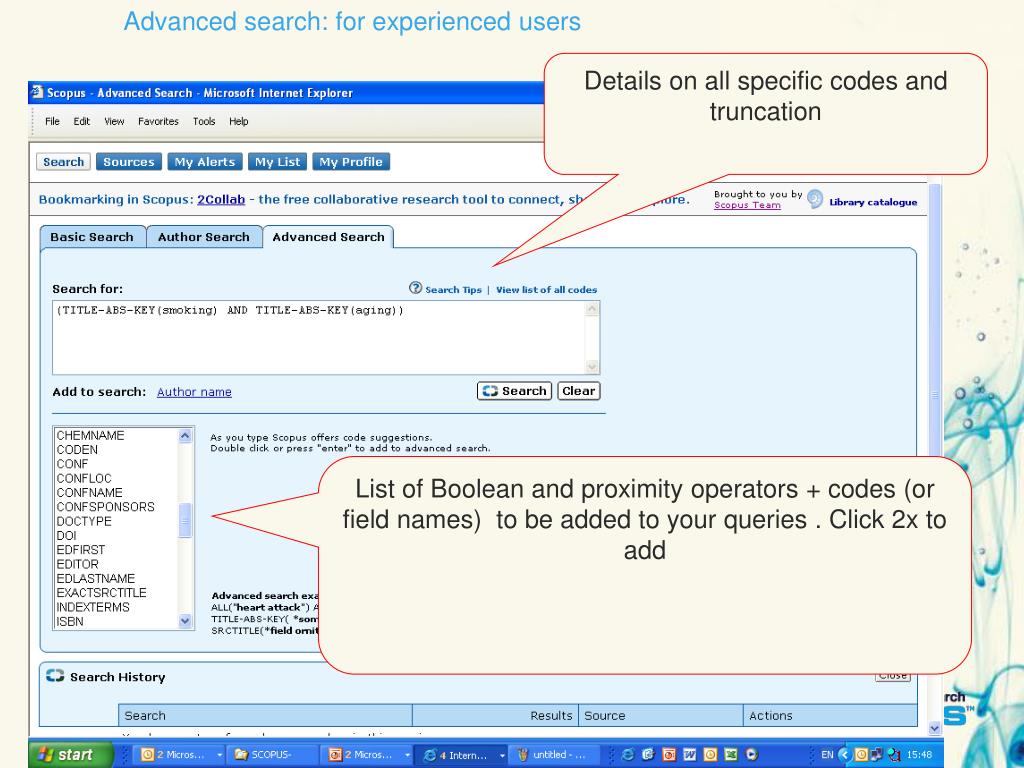Click the Clear button

pos(579,391)
